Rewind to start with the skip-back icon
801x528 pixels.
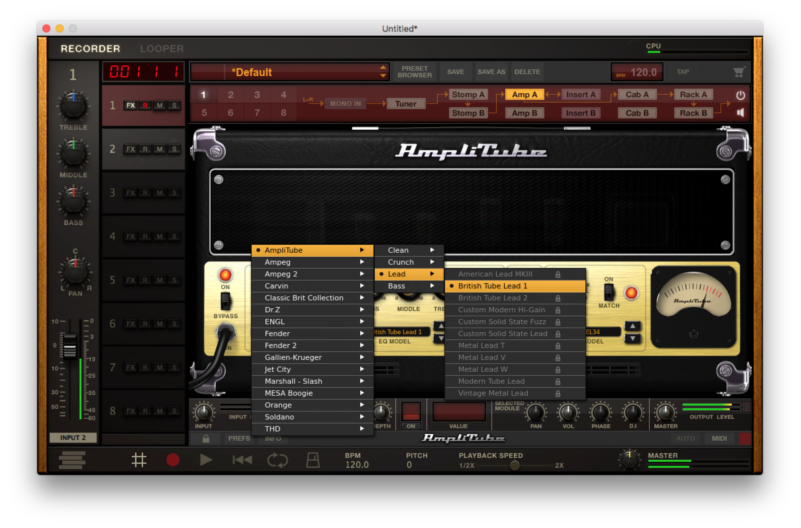(x=242, y=460)
